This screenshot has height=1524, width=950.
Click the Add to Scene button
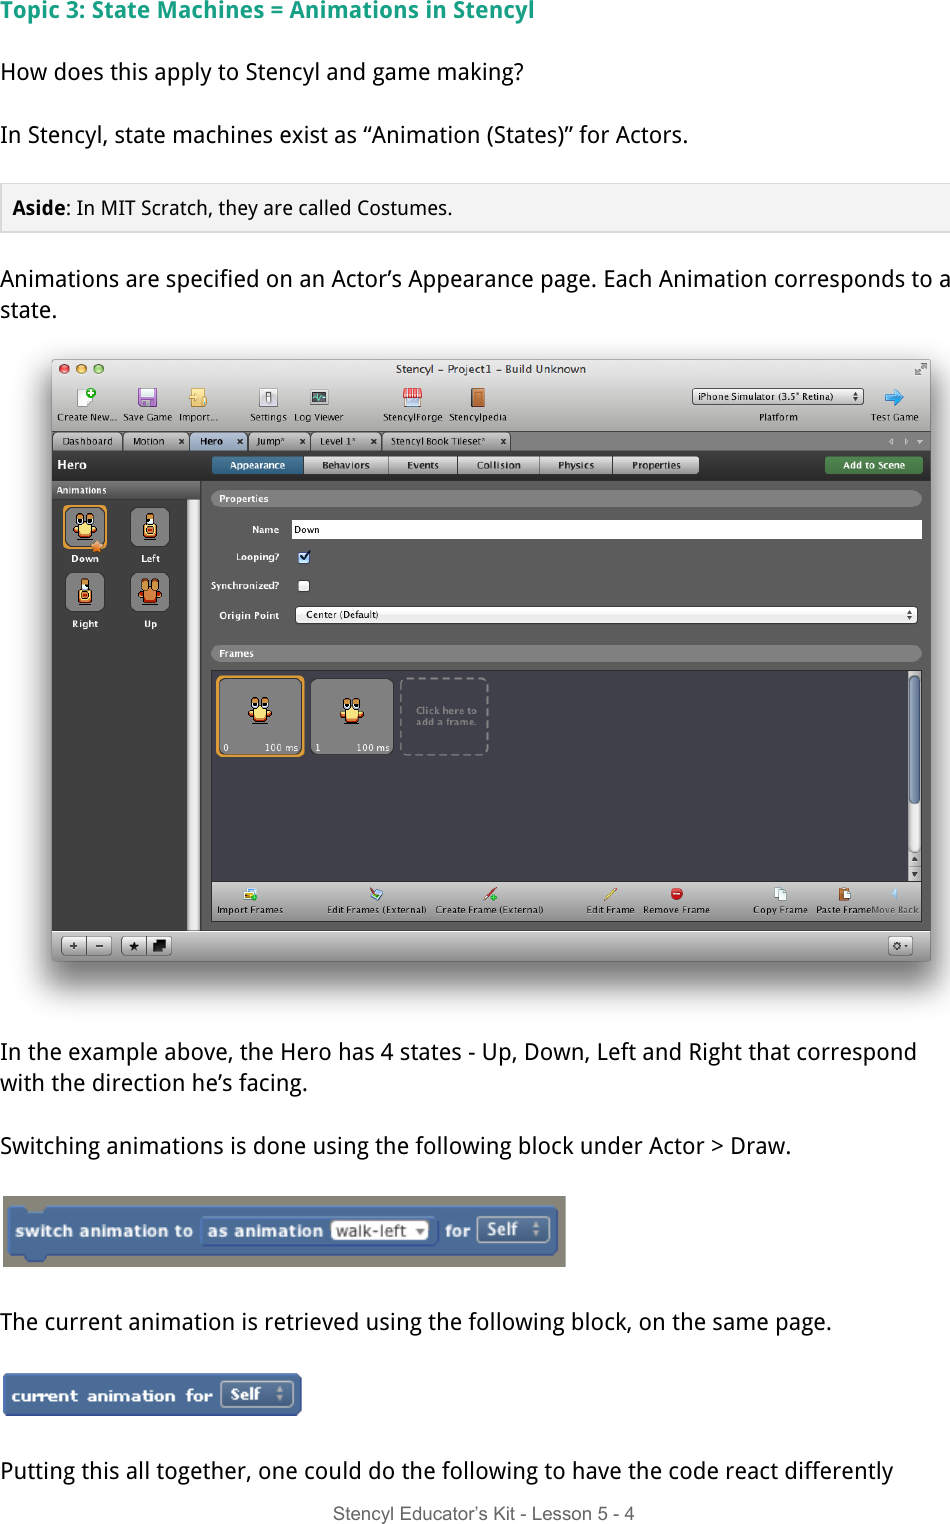tap(874, 465)
